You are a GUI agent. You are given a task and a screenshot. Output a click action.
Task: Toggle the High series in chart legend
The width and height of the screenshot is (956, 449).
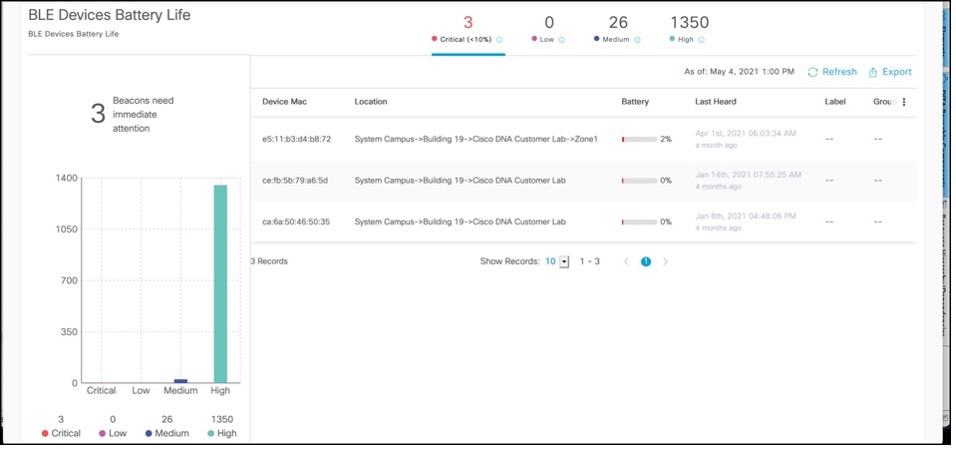click(222, 433)
